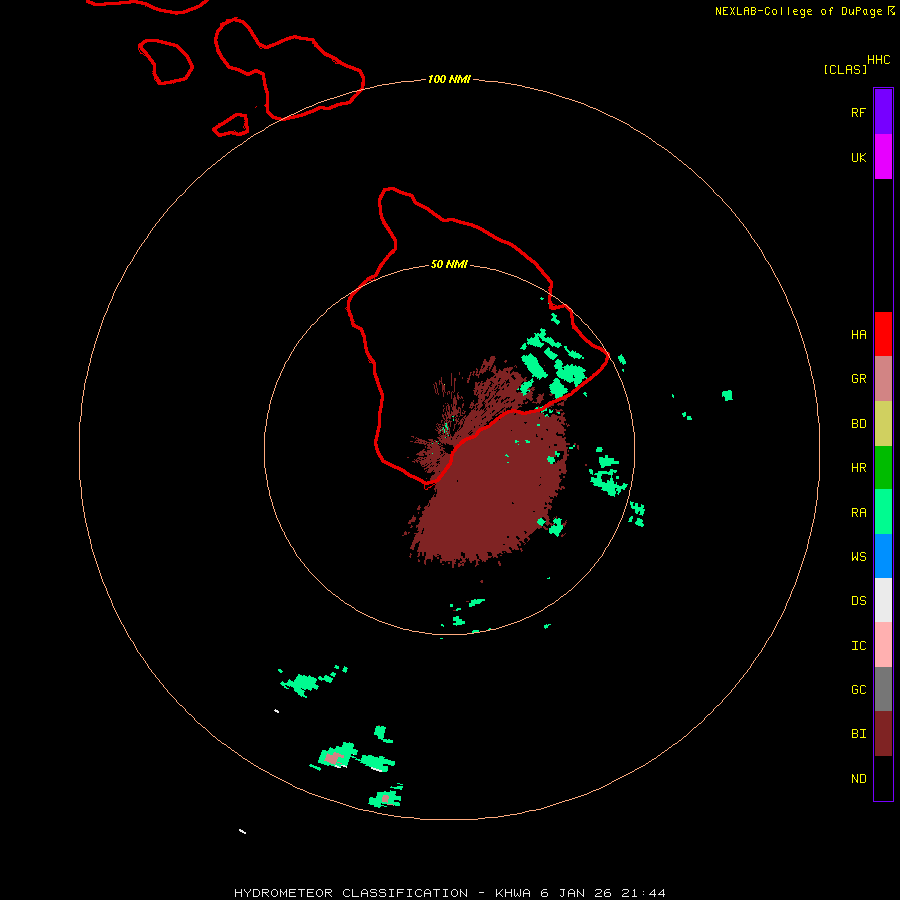Click the DS legend label
Image resolution: width=900 pixels, height=900 pixels.
pos(858,601)
